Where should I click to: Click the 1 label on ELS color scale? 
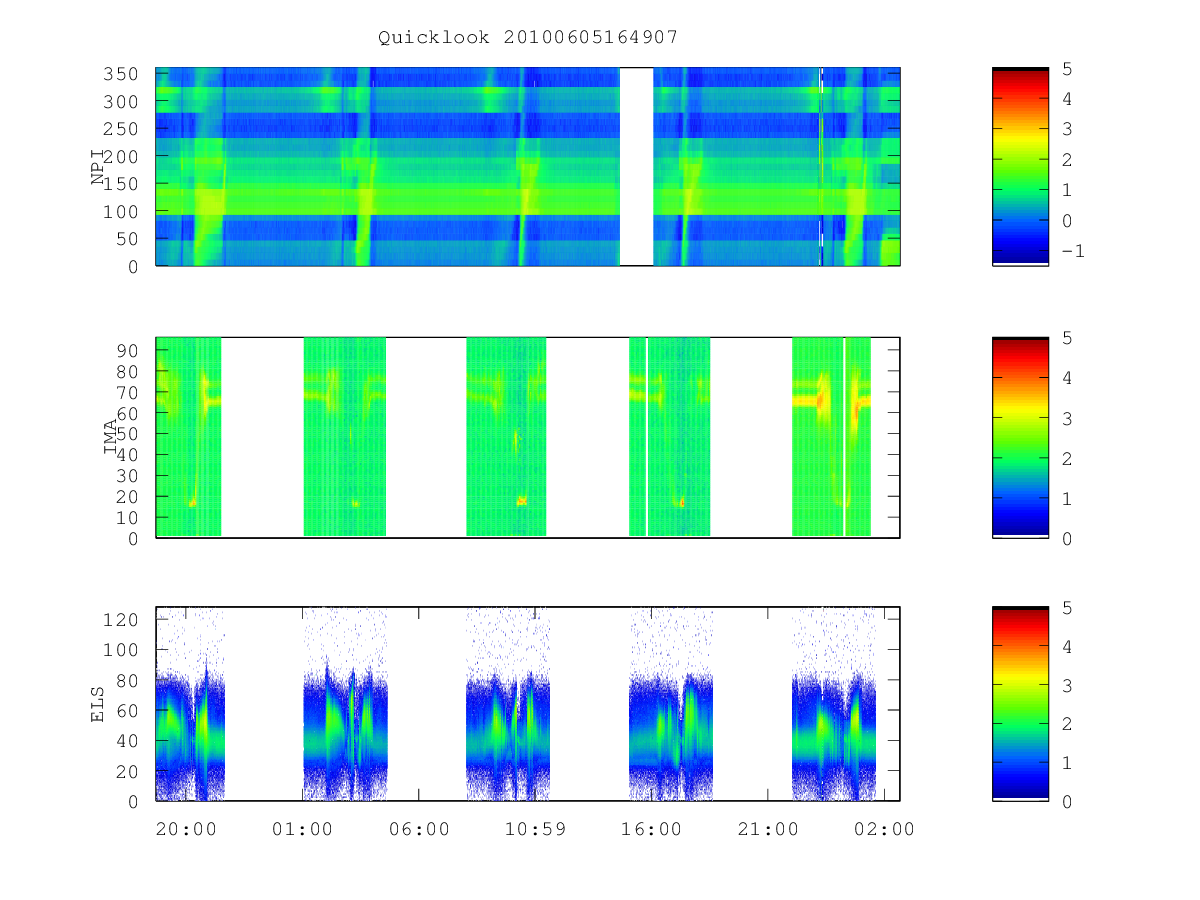coord(1065,763)
